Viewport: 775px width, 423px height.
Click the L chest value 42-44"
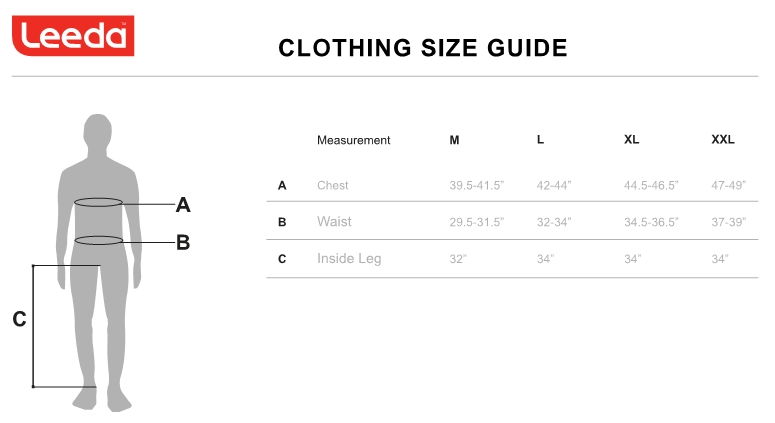click(554, 185)
